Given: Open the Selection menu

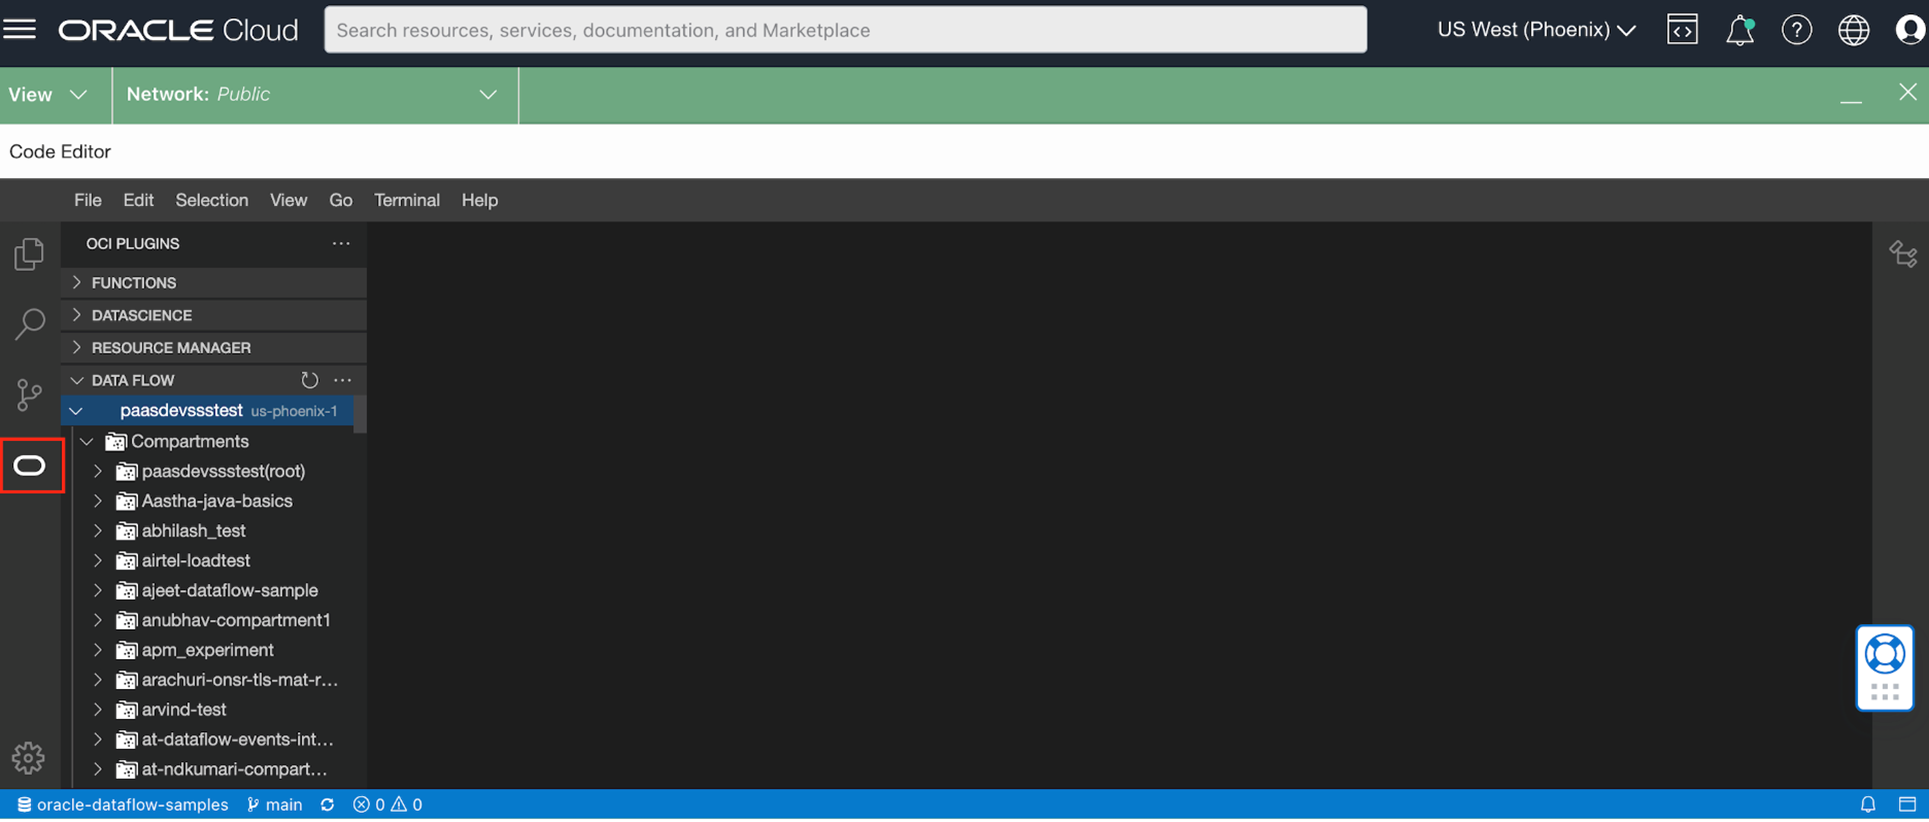Looking at the screenshot, I should 212,200.
